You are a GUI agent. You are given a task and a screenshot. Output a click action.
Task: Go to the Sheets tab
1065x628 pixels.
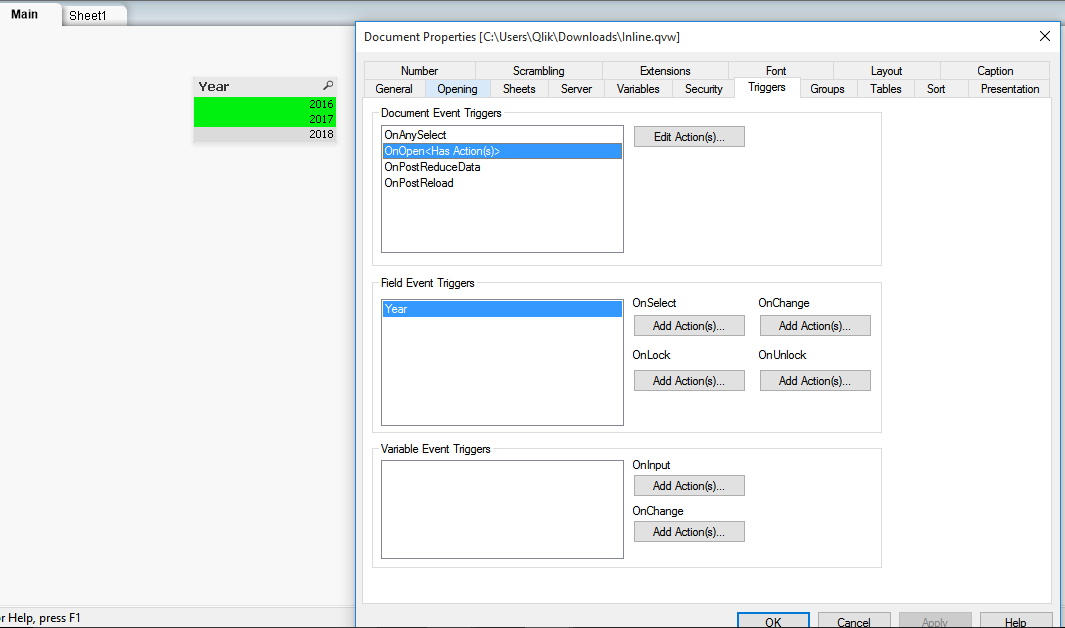click(x=519, y=89)
